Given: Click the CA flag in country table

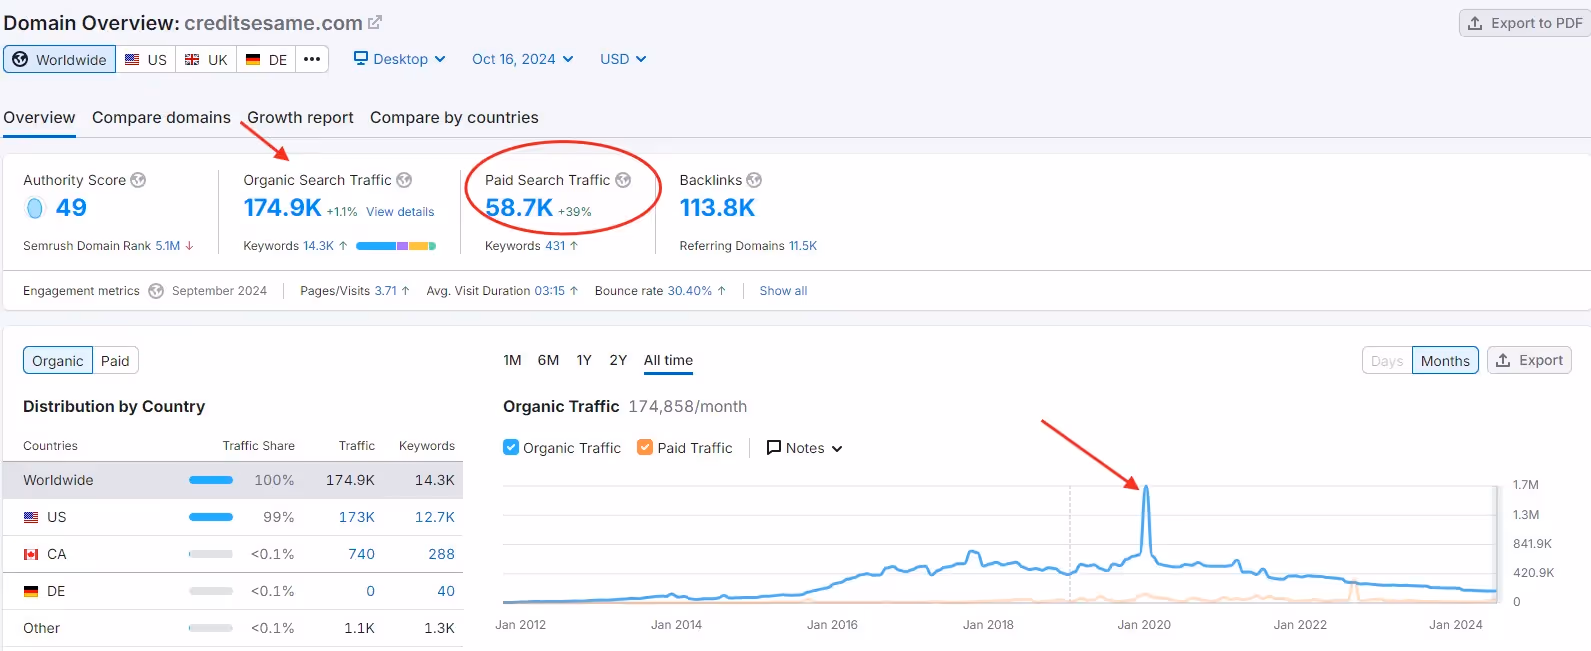Looking at the screenshot, I should [31, 554].
